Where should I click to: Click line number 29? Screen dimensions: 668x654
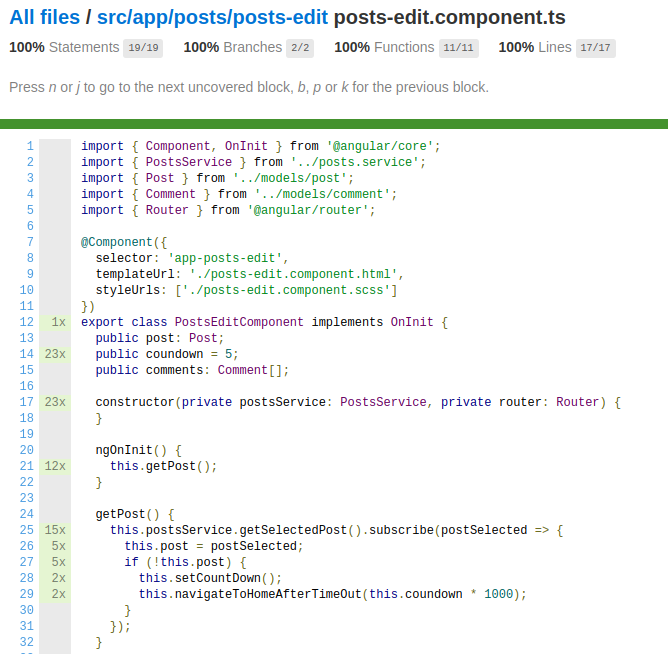coord(26,594)
